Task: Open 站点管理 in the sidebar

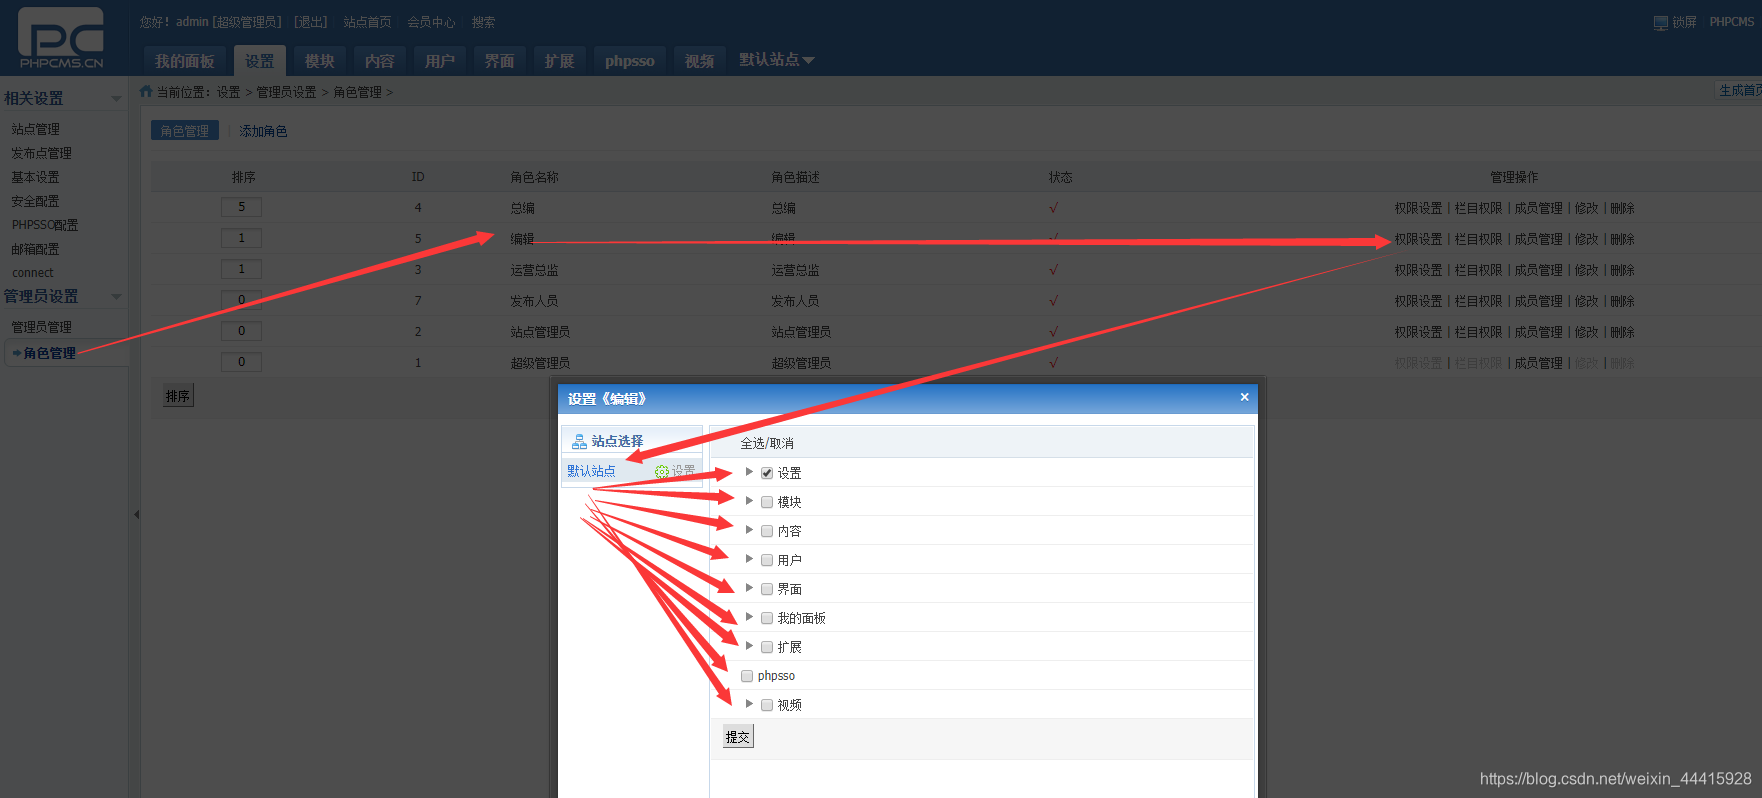Action: [x=36, y=129]
